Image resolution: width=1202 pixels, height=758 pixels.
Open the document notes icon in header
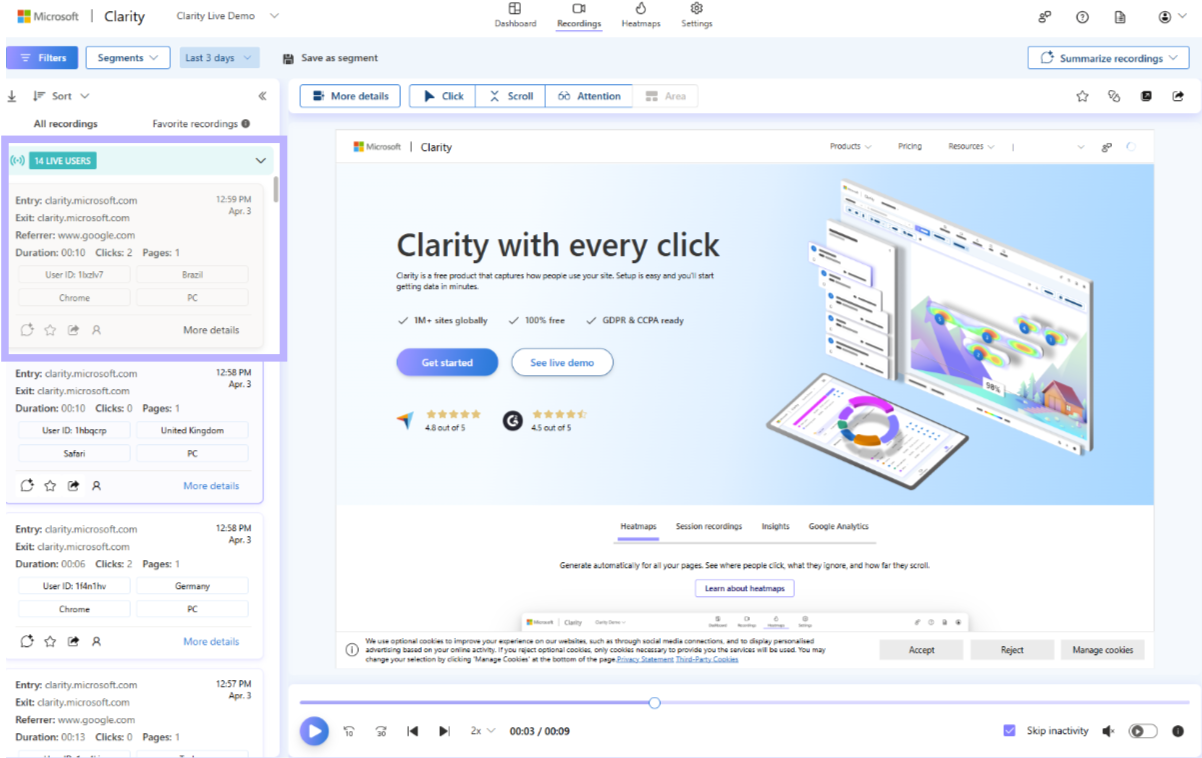pos(1120,17)
